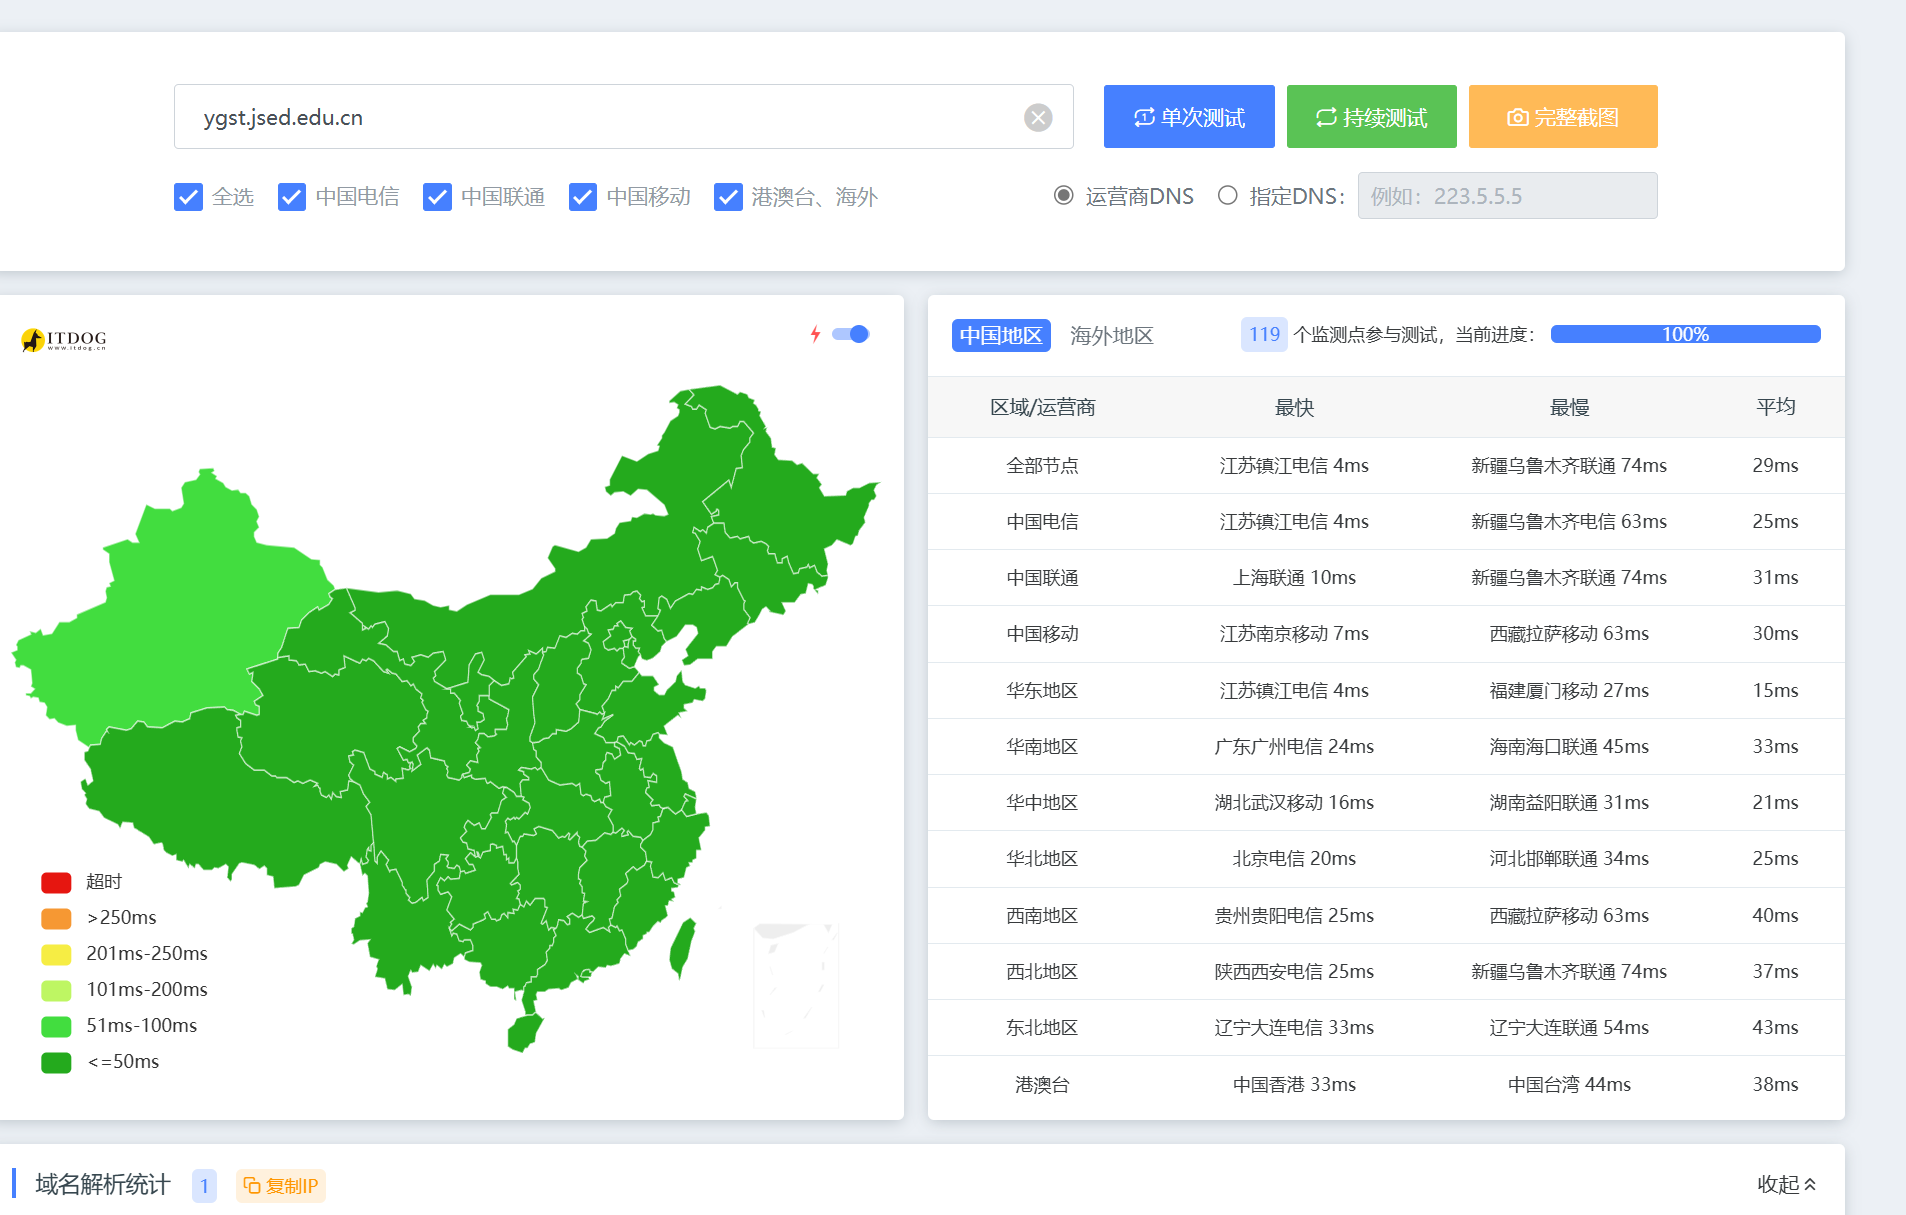Switch to the 海外地区 tab

click(x=1111, y=336)
